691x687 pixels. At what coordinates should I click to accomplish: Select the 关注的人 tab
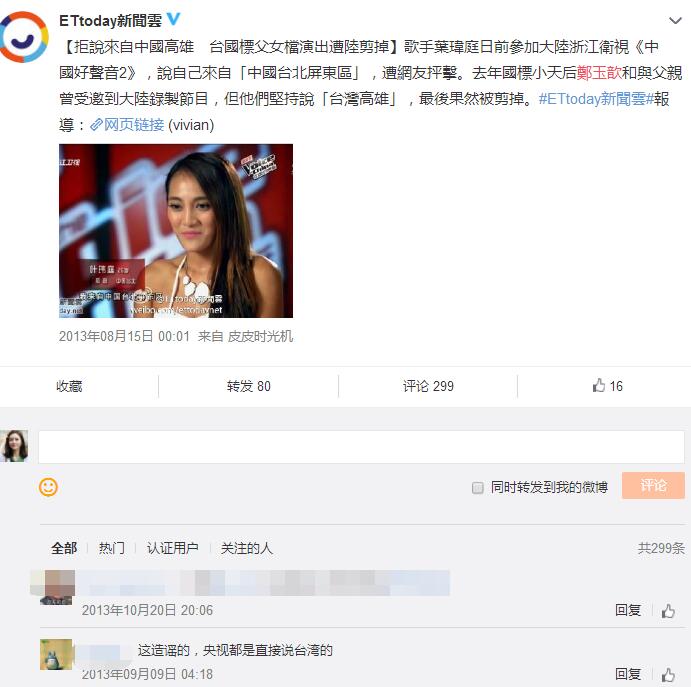point(246,548)
